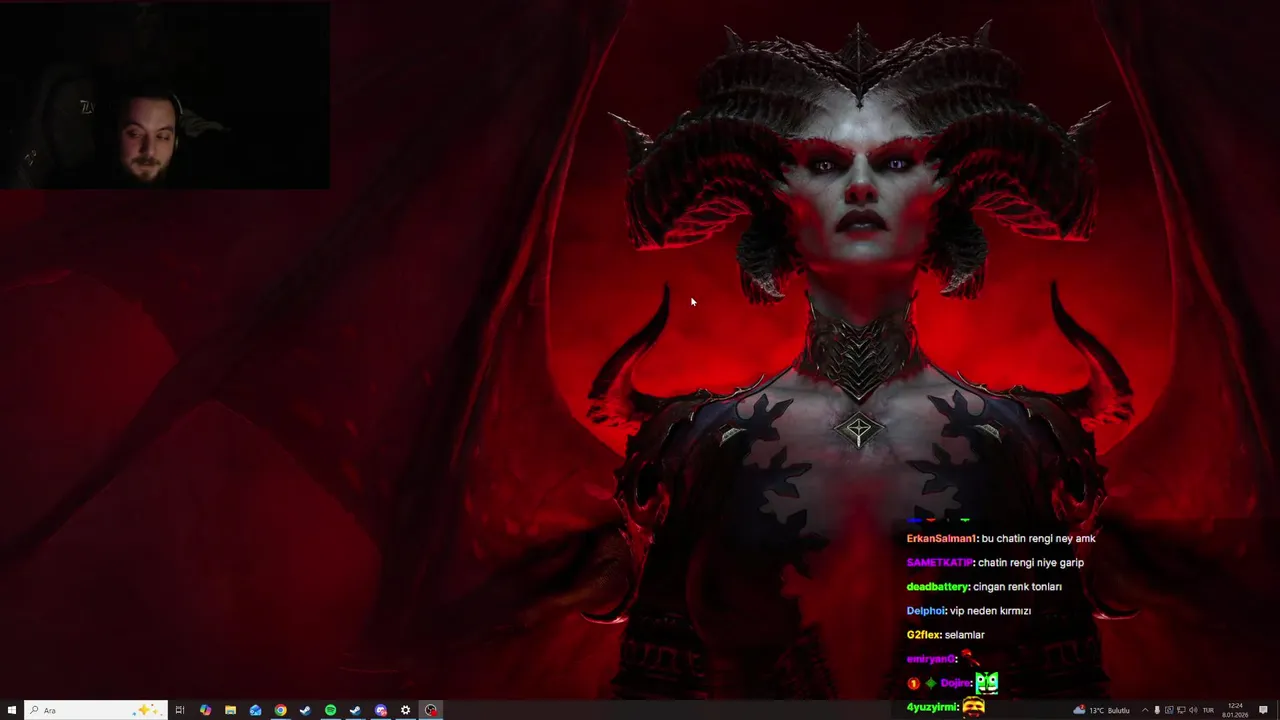
Task: Open the Windows Start menu
Action: coord(12,710)
